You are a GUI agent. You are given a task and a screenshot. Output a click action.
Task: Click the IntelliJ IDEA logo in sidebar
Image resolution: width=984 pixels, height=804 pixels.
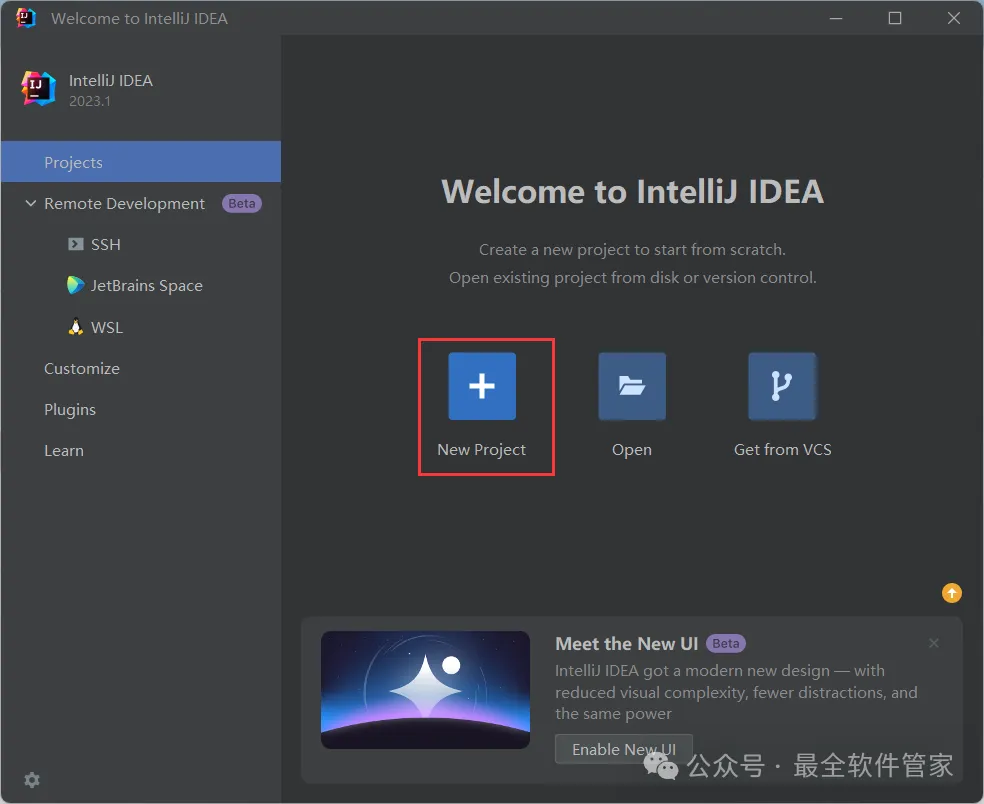click(x=38, y=88)
